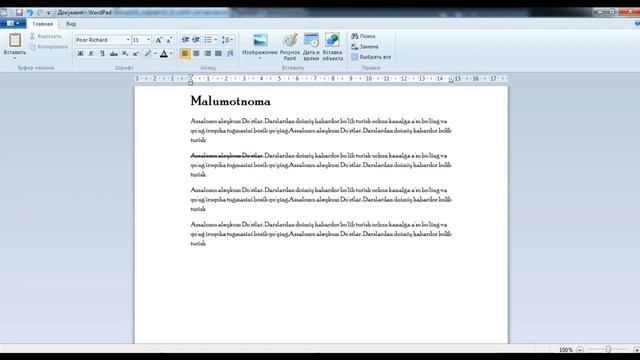640x360 pixels.
Task: Open the bullet list style dropdown arrow
Action: coord(216,40)
